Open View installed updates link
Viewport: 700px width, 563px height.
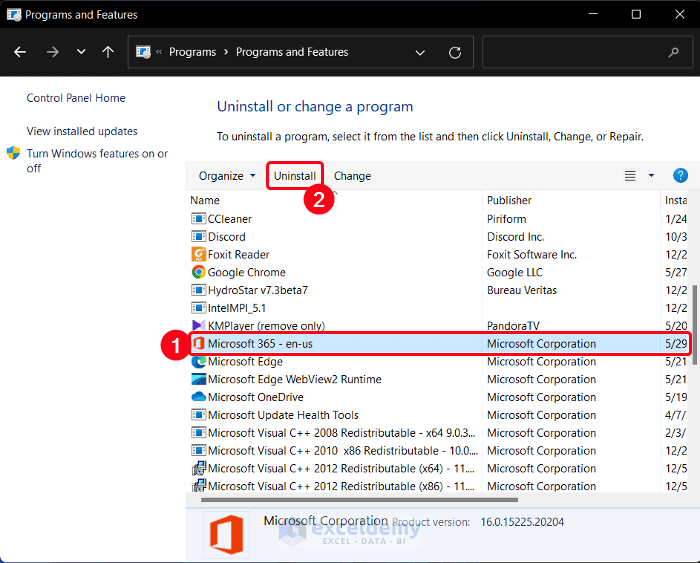point(82,131)
